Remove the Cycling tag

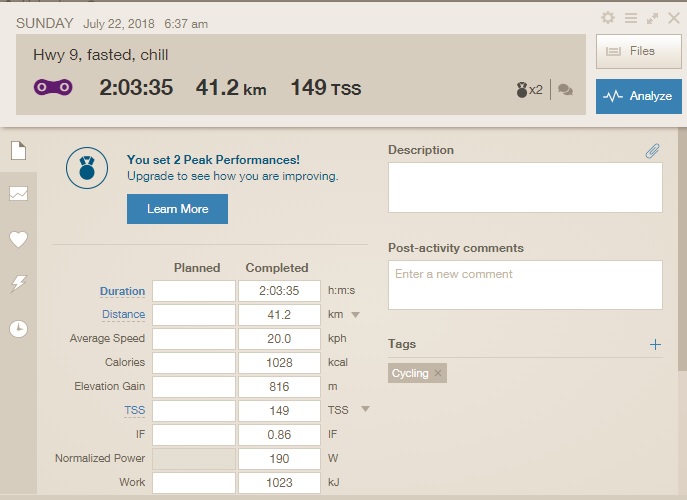438,373
